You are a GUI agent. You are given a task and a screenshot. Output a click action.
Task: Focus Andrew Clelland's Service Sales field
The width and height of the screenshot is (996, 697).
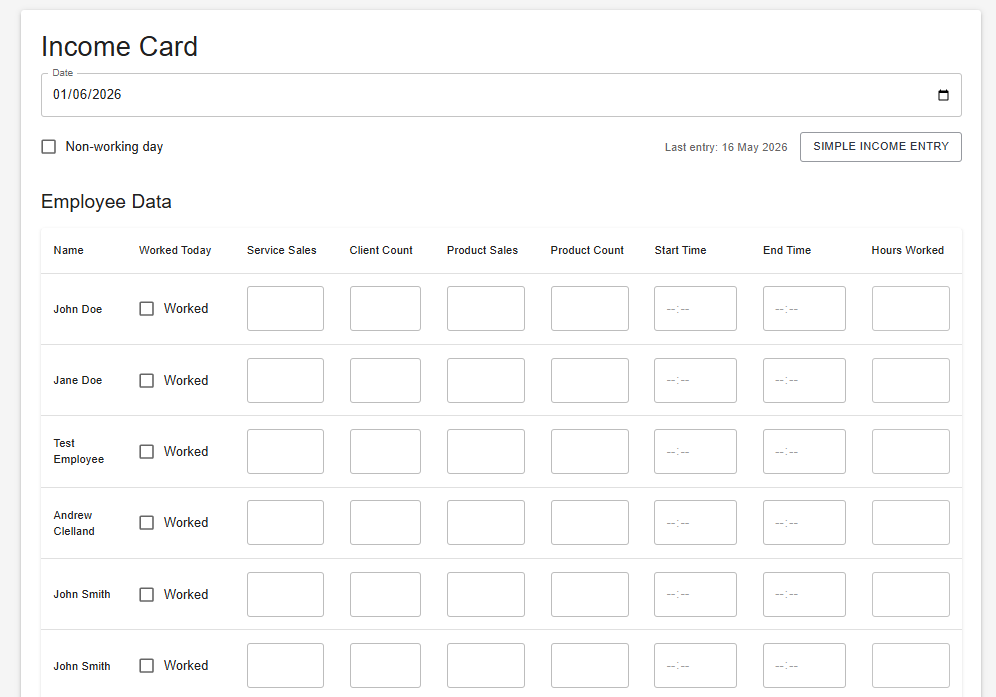(x=285, y=523)
